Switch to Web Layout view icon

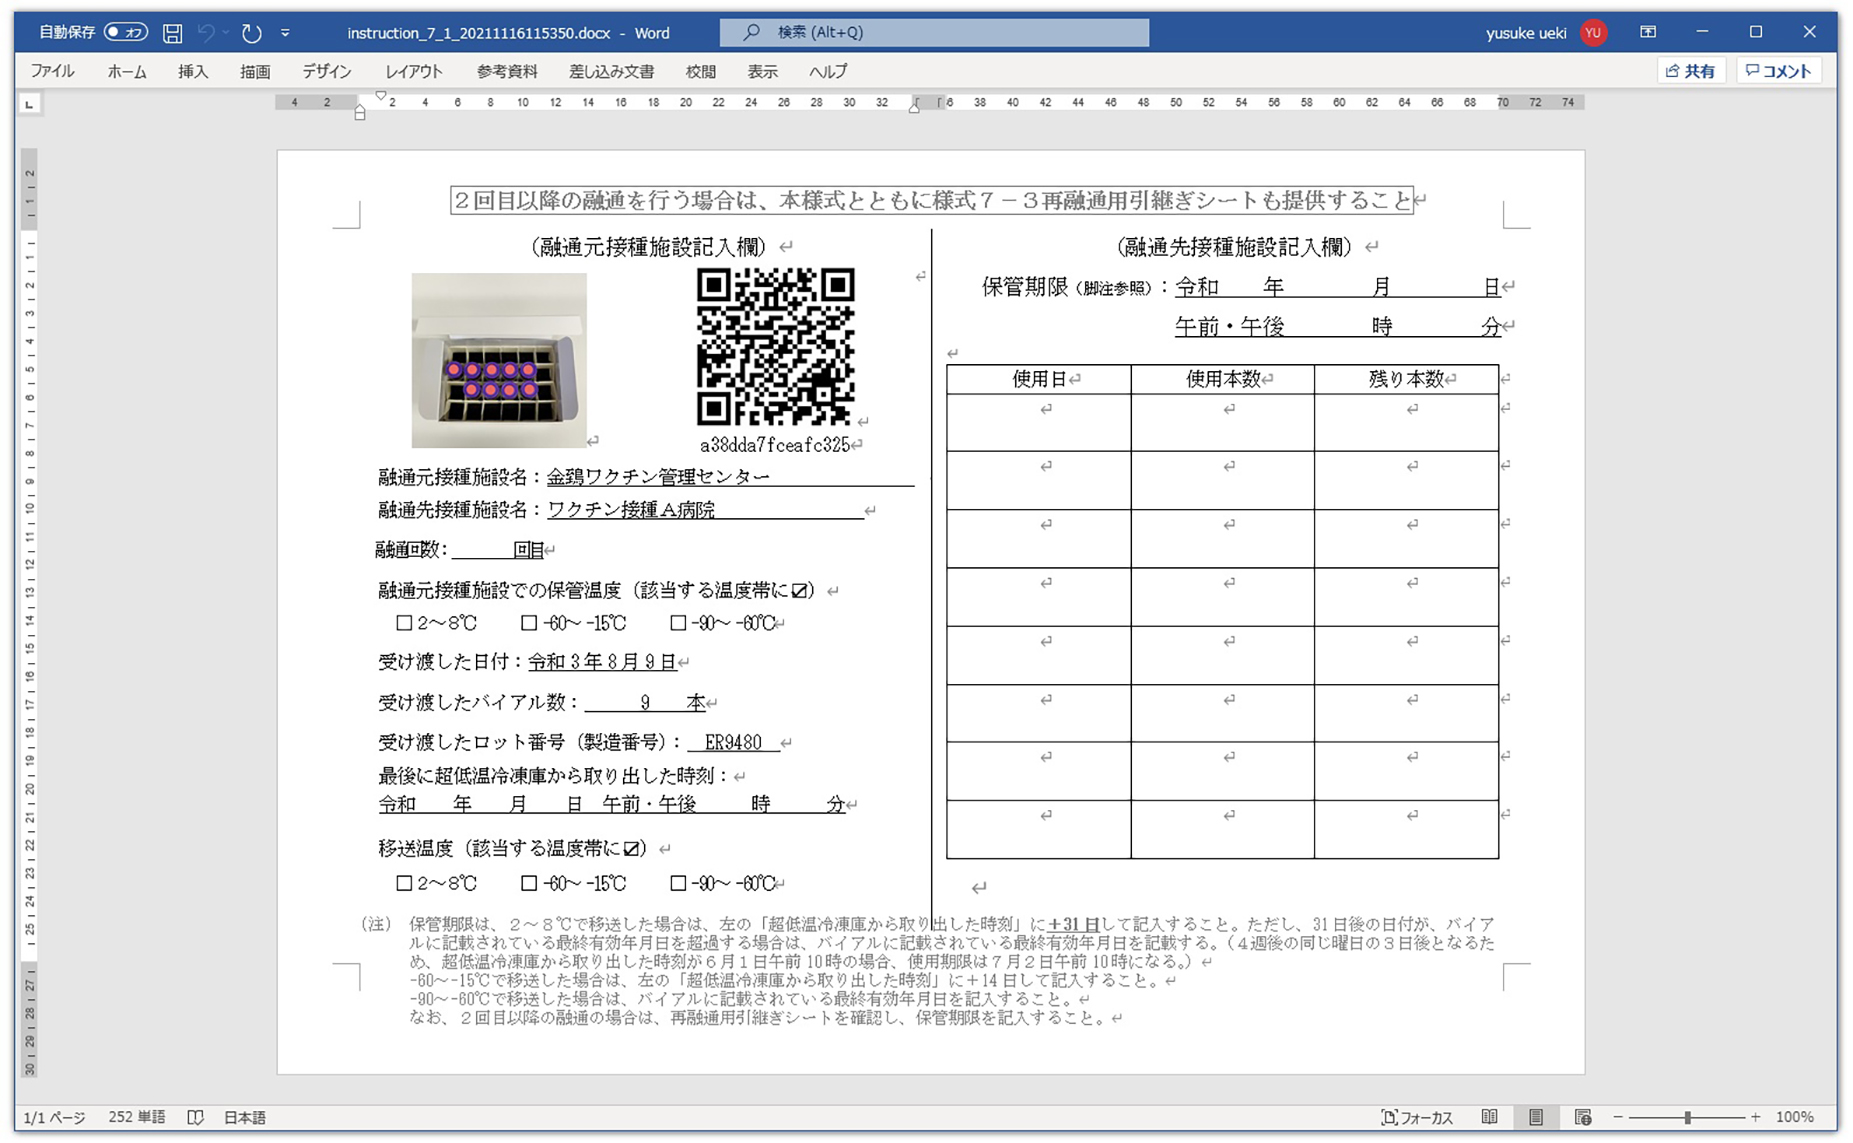1582,1117
